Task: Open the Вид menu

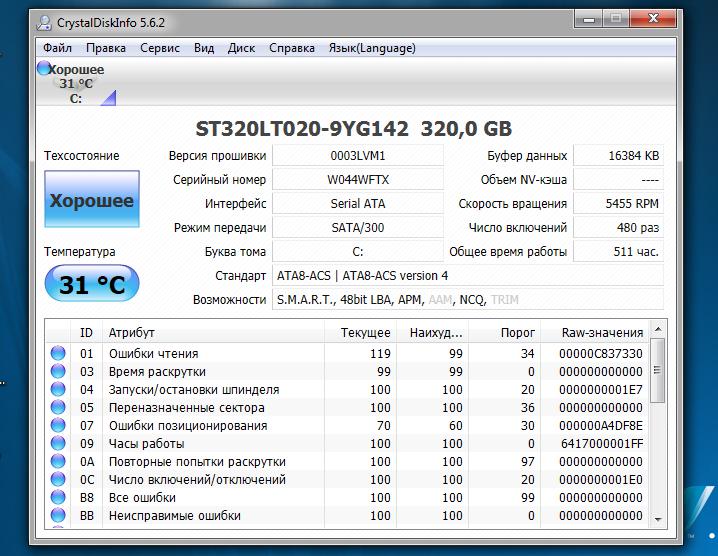Action: pyautogui.click(x=204, y=48)
